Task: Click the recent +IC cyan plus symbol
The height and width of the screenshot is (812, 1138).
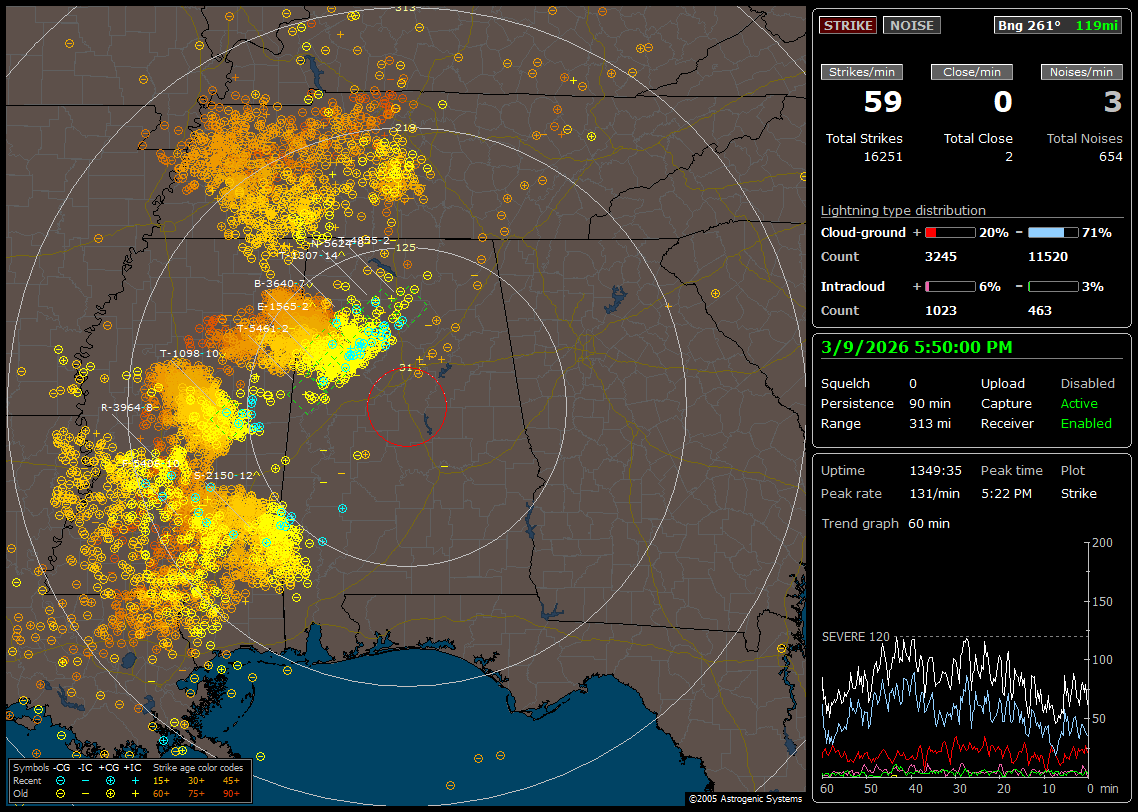Action: coord(135,780)
